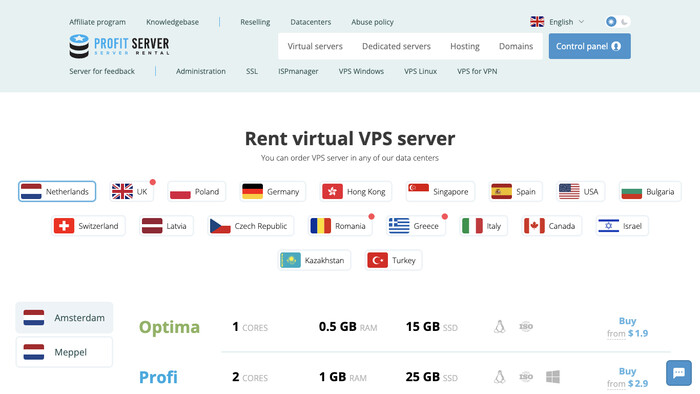Viewport: 700px width, 394px height.
Task: Select the USA location
Action: 580,191
